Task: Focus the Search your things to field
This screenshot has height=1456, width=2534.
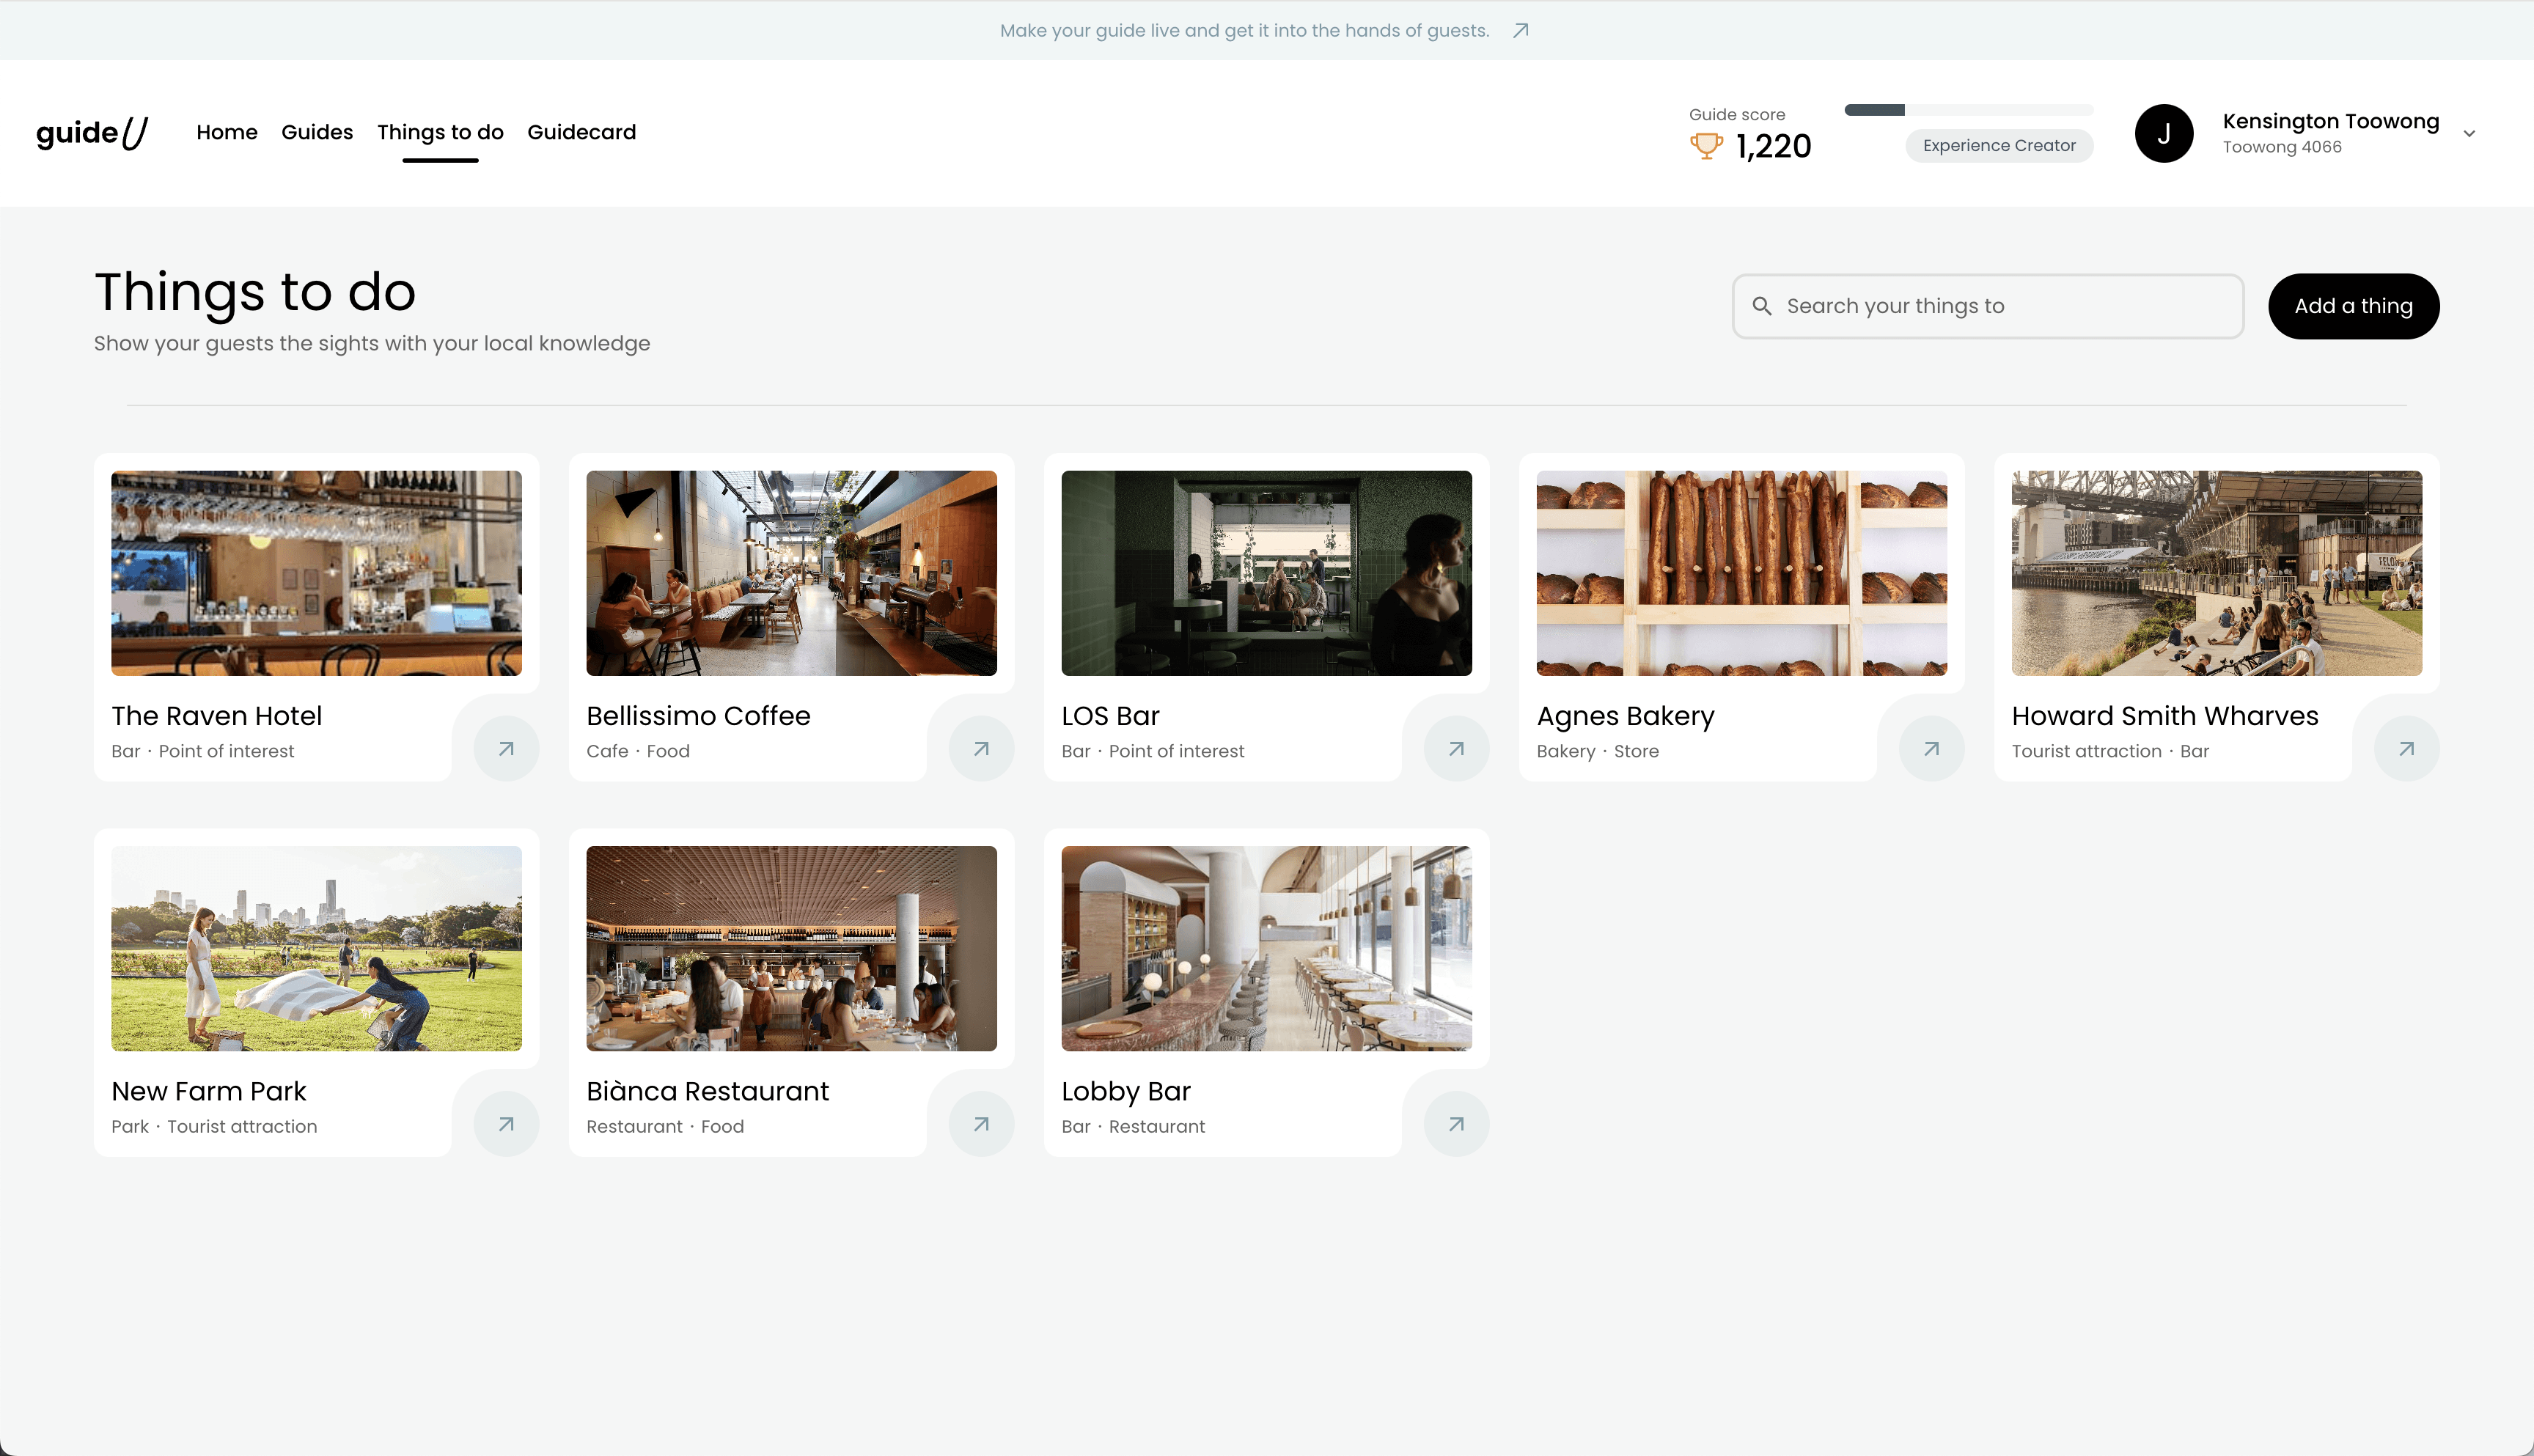Action: tap(1988, 306)
